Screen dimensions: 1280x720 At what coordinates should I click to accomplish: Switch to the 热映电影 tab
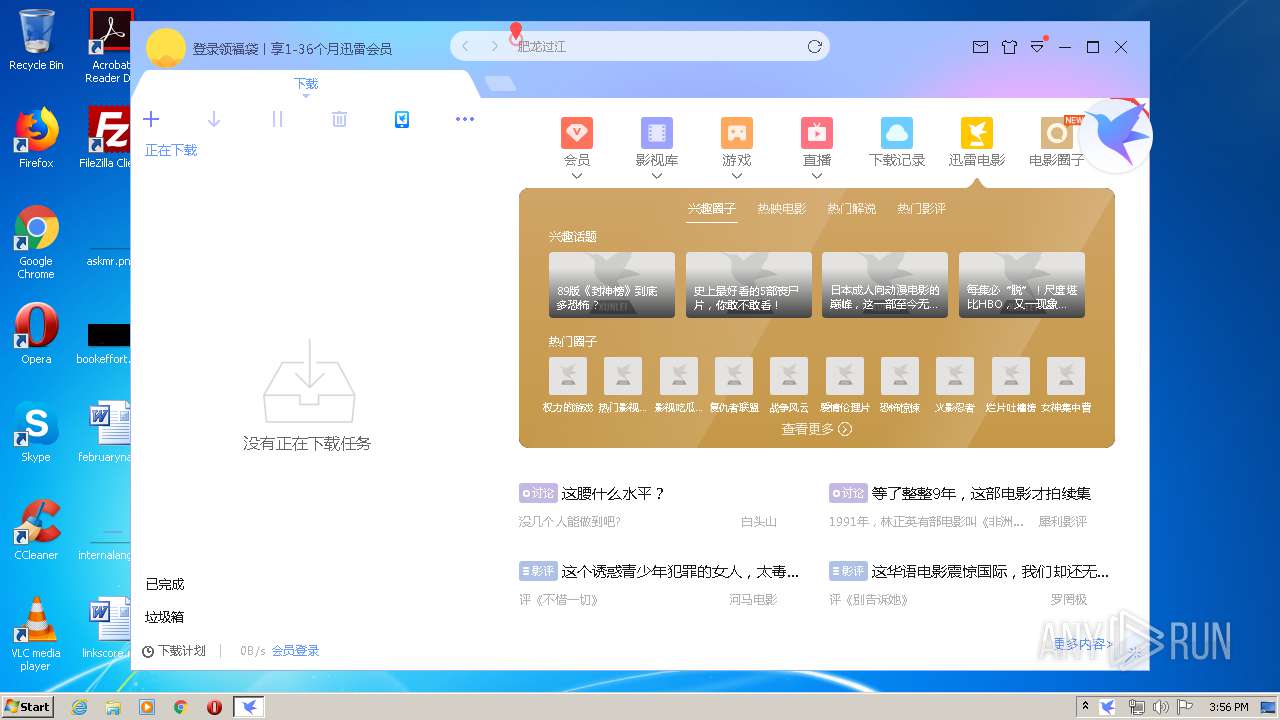click(782, 209)
